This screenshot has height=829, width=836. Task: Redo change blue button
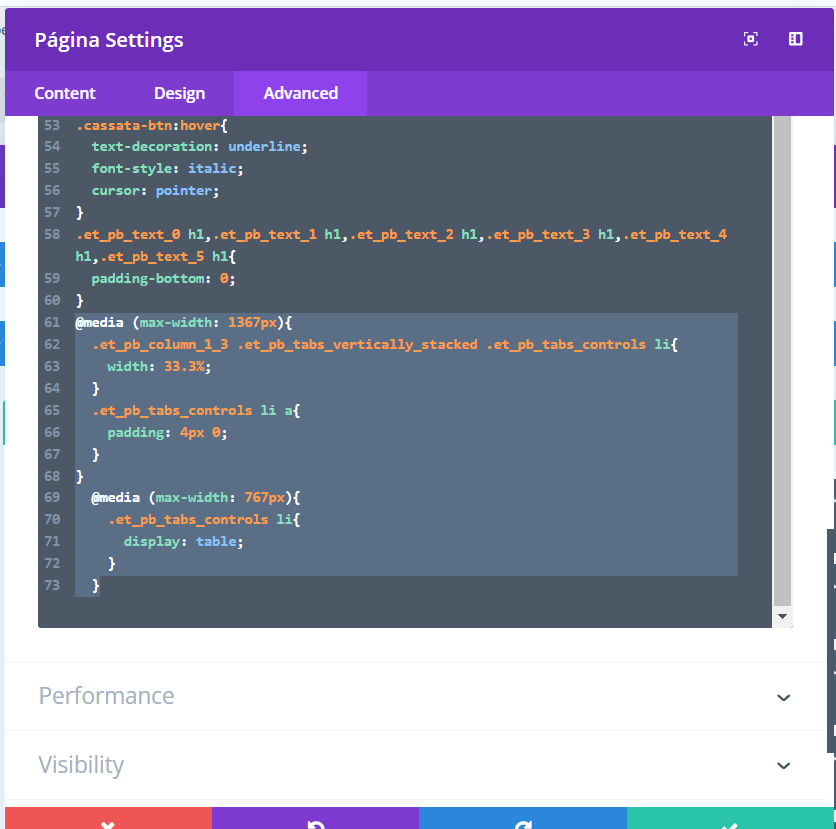coord(522,818)
